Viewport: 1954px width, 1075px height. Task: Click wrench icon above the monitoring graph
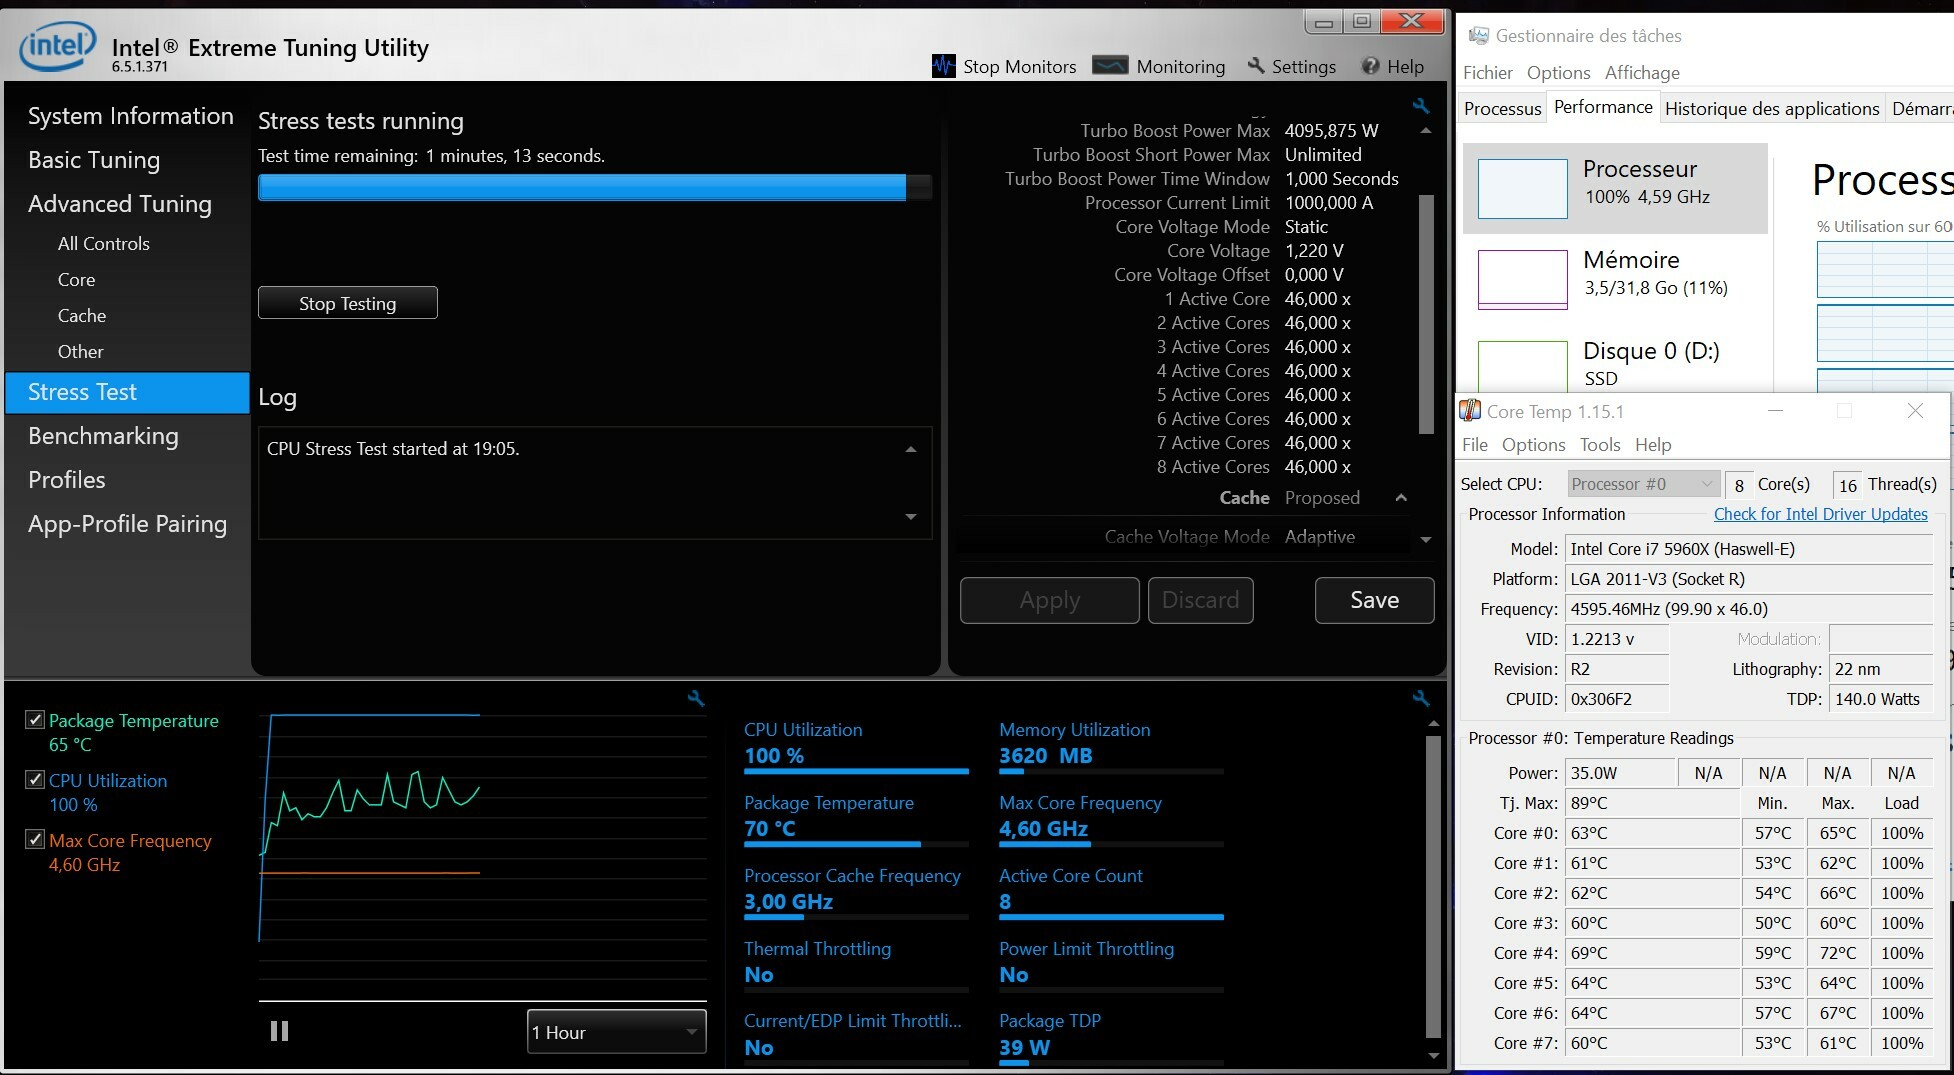(x=696, y=699)
